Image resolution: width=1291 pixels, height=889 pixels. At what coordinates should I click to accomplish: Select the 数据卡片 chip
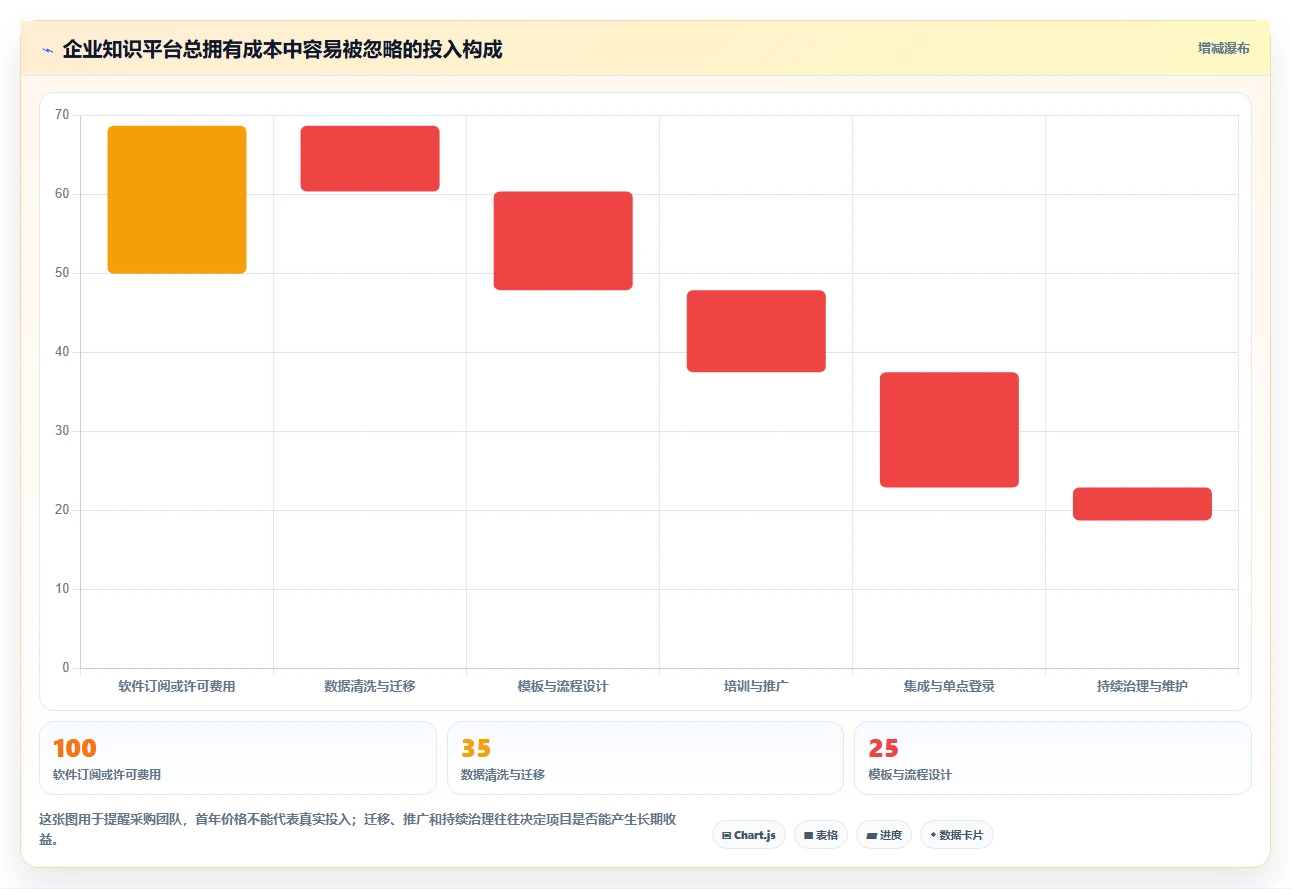tap(957, 835)
